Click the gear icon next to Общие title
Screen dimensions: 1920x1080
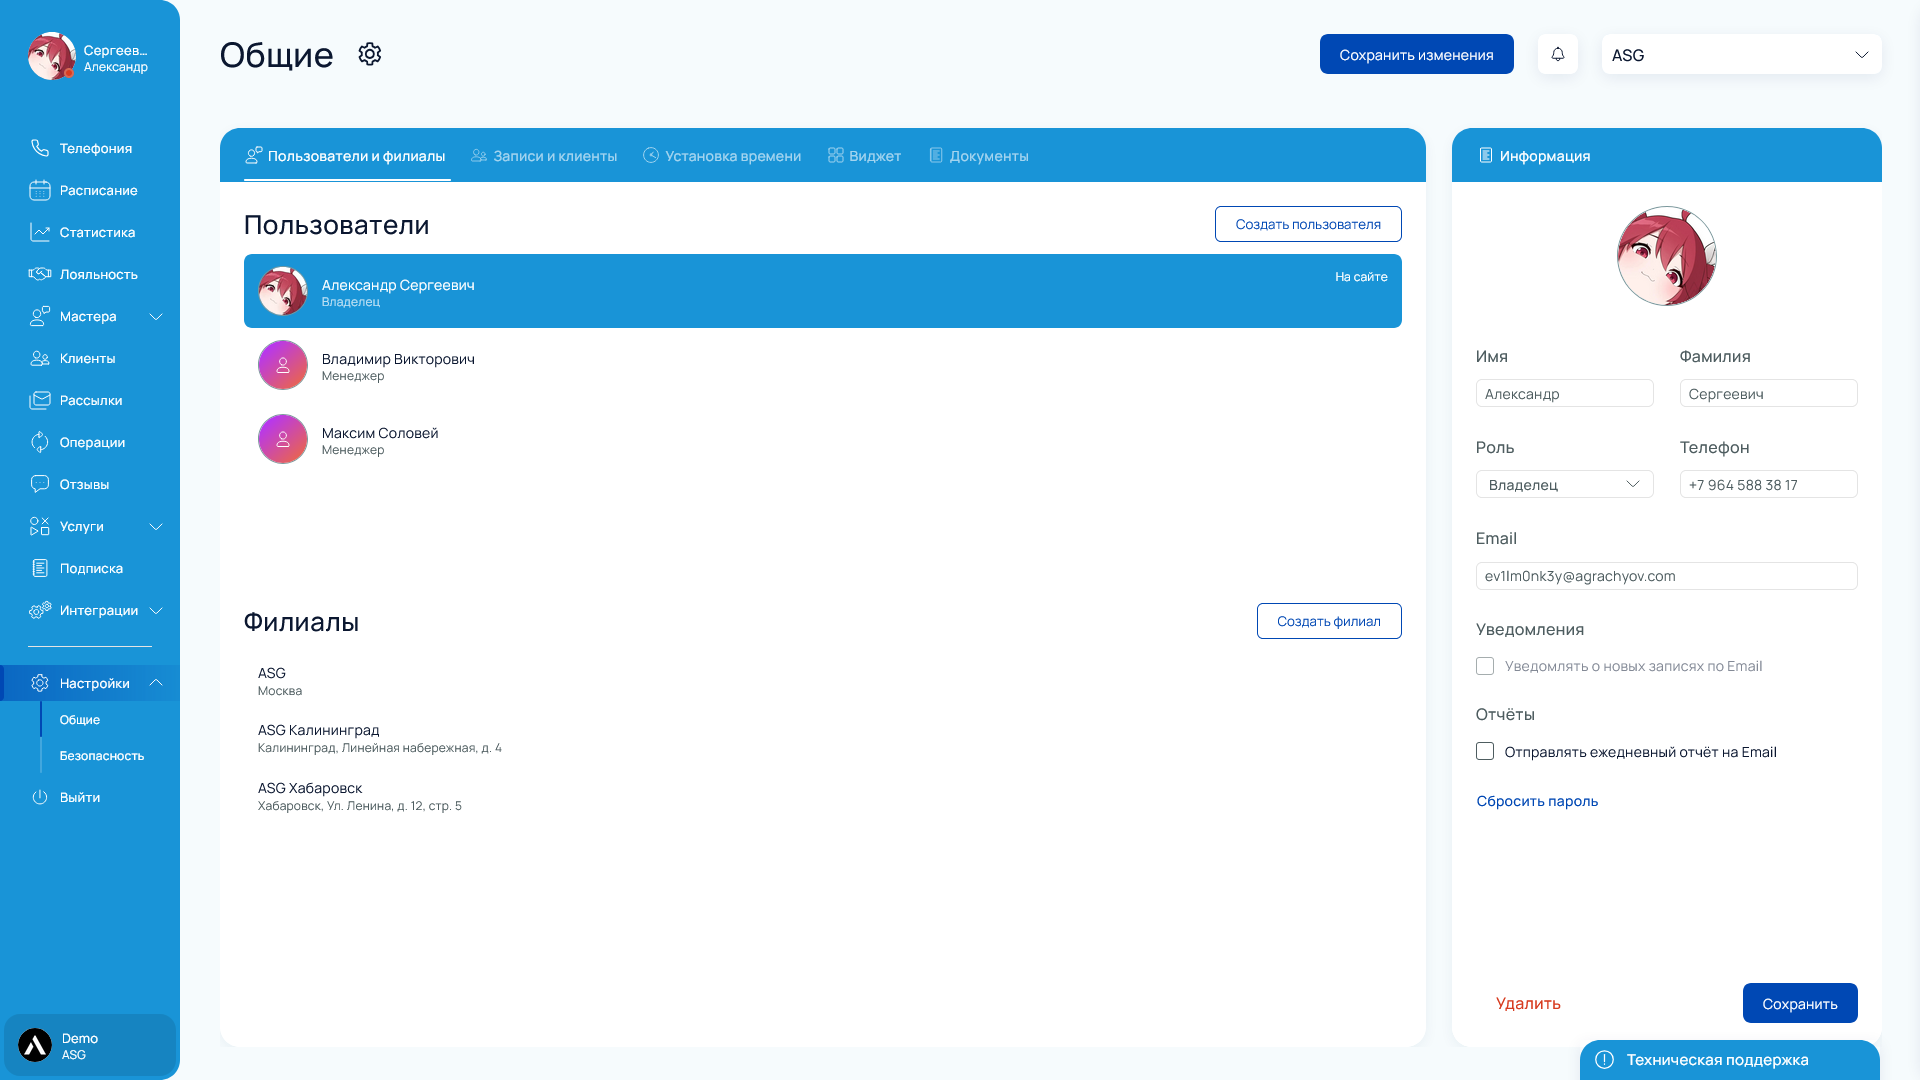point(370,54)
